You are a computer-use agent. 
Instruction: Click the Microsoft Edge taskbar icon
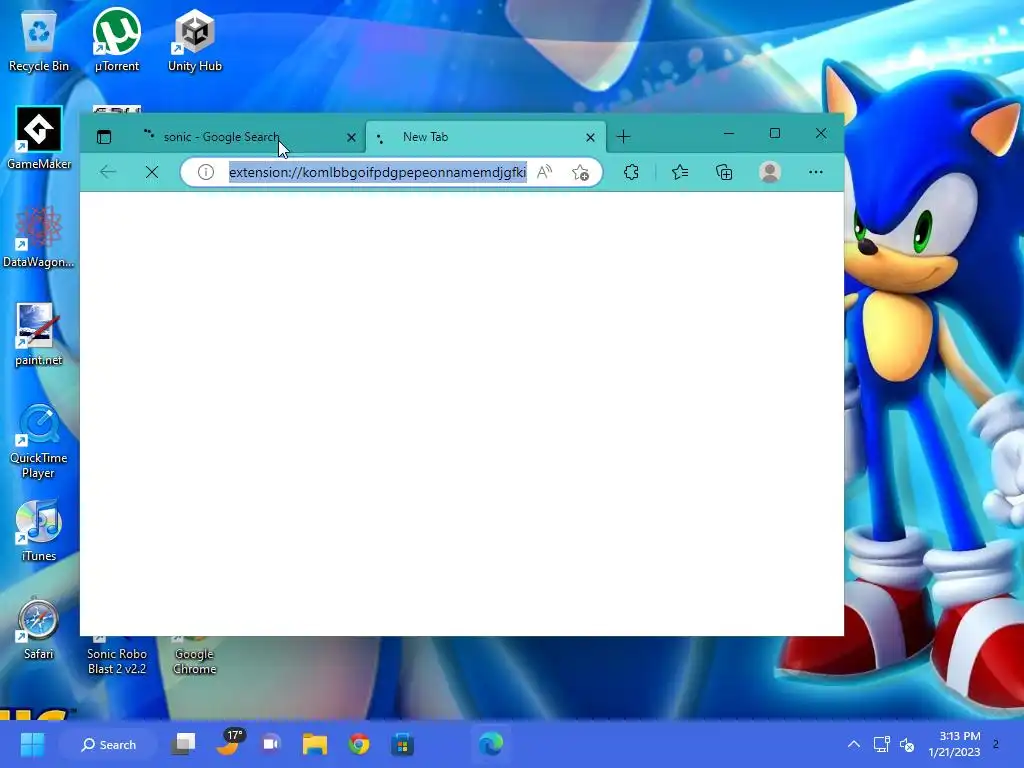pyautogui.click(x=490, y=744)
